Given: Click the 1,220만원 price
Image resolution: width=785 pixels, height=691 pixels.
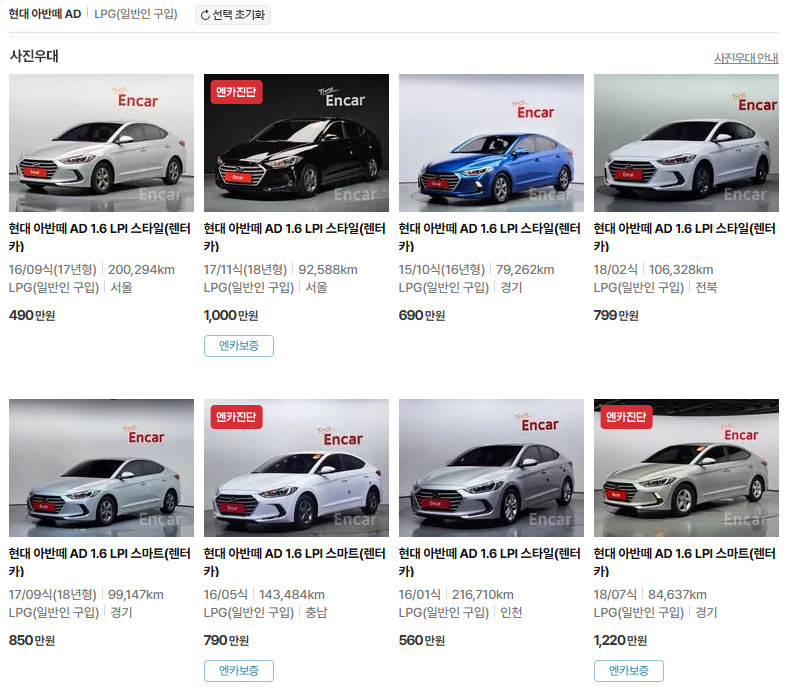Looking at the screenshot, I should click(620, 640).
